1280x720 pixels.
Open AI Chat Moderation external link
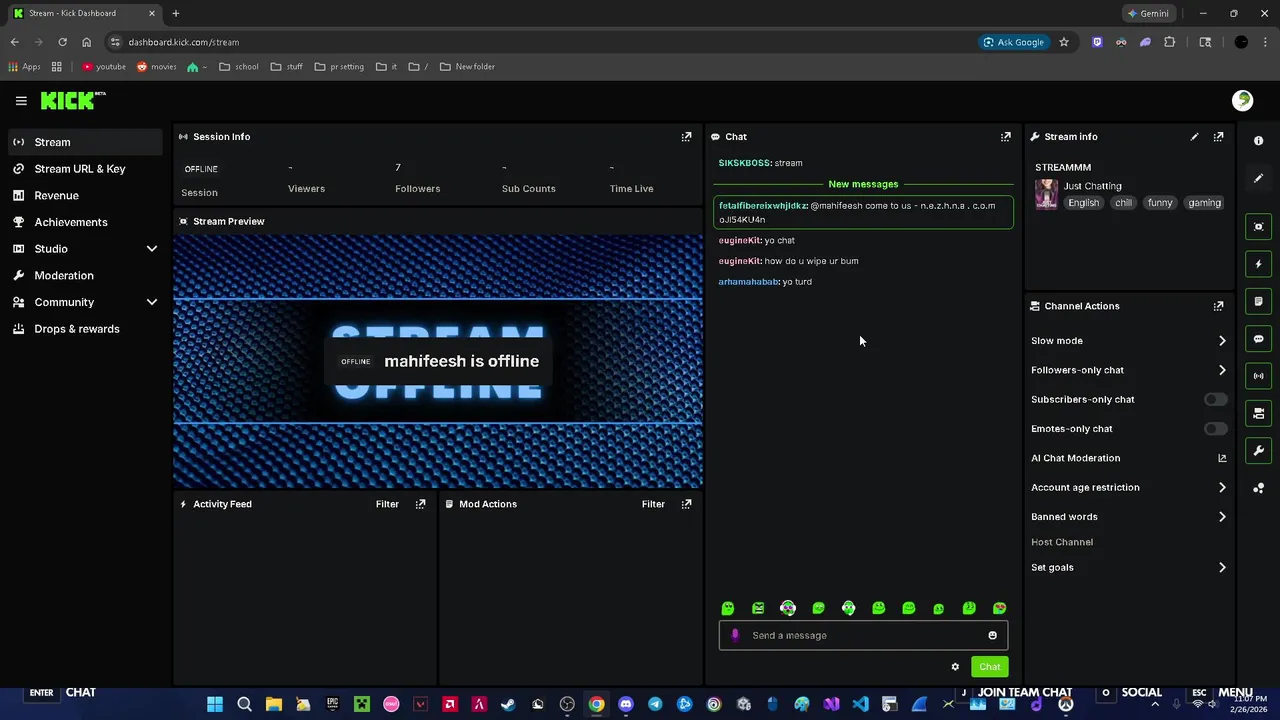click(x=1222, y=458)
